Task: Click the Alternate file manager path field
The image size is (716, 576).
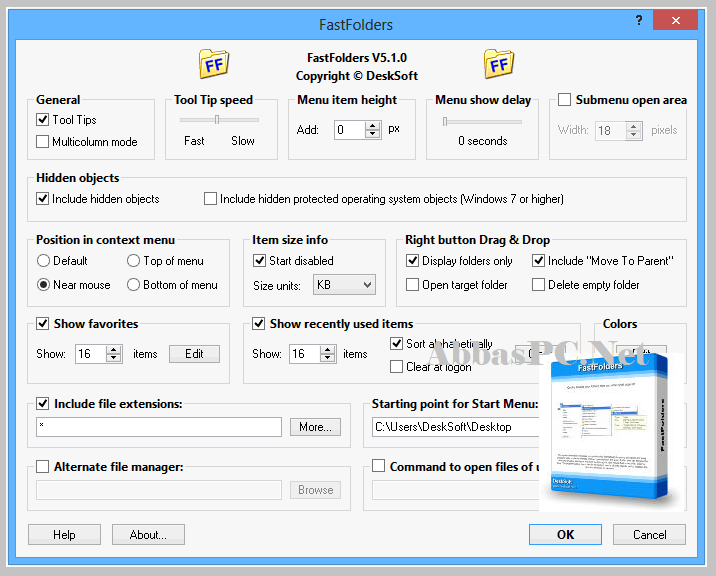Action: point(159,490)
